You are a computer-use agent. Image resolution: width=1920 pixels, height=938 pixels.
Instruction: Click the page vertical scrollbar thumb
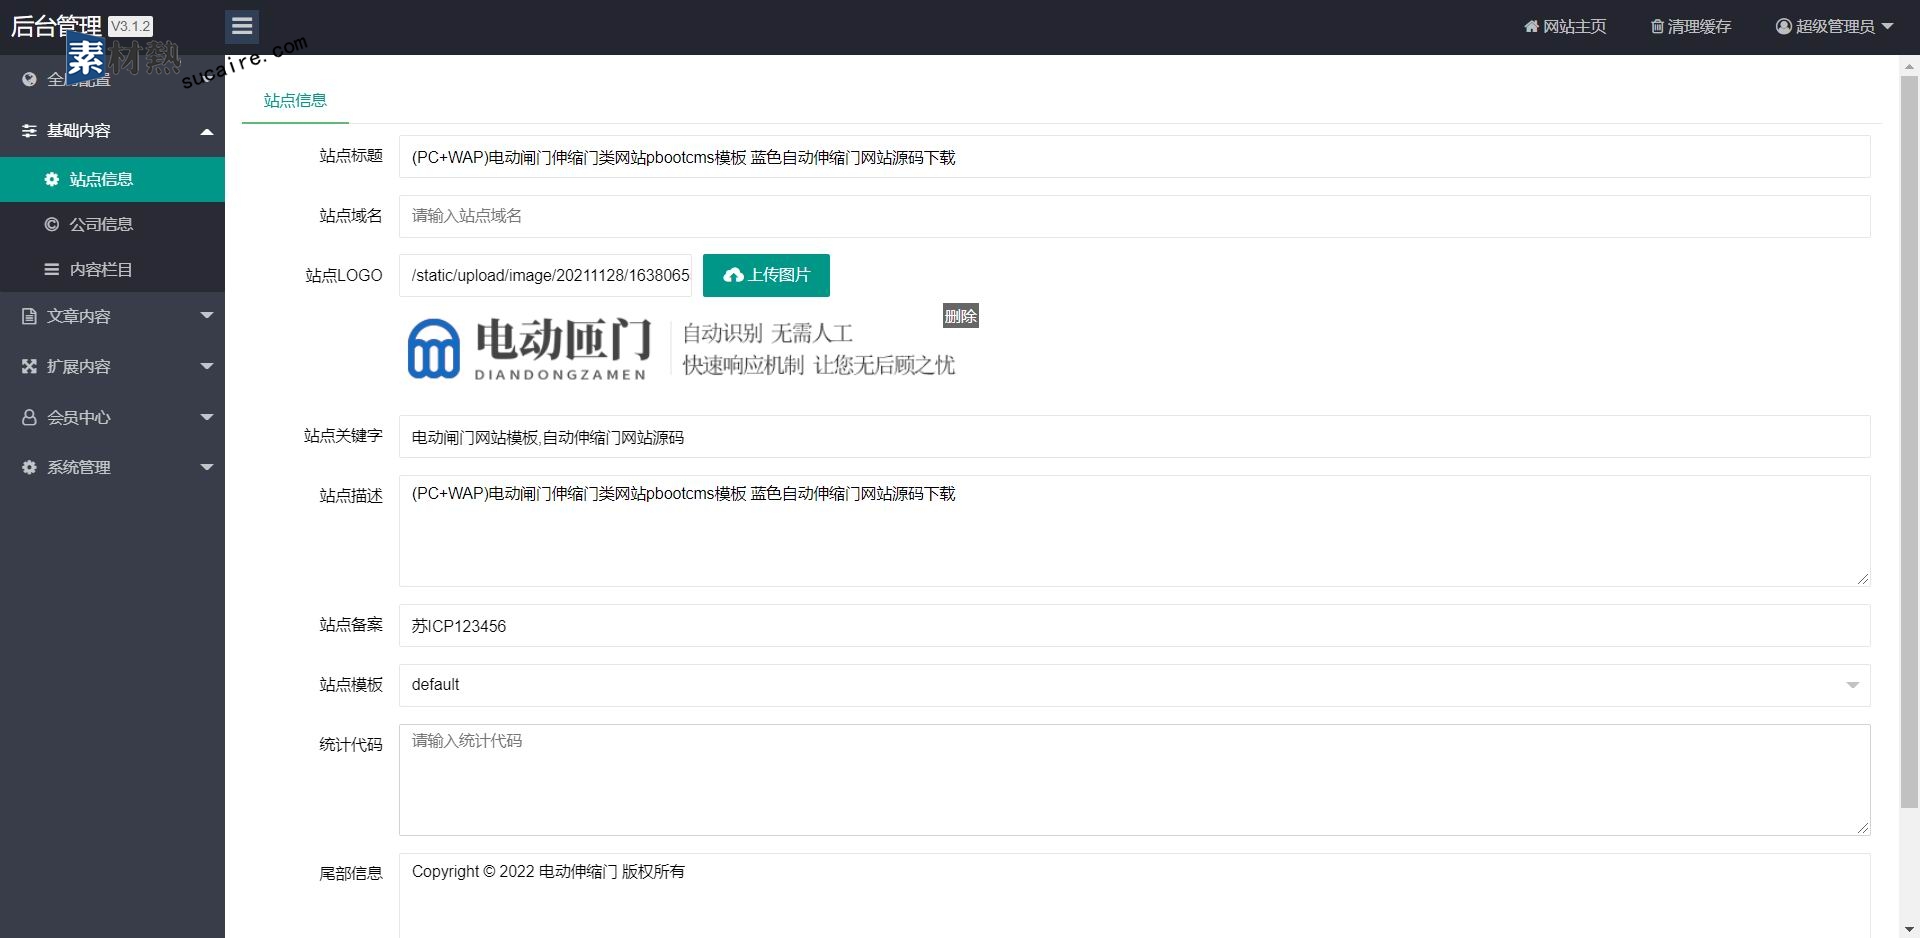click(1909, 442)
